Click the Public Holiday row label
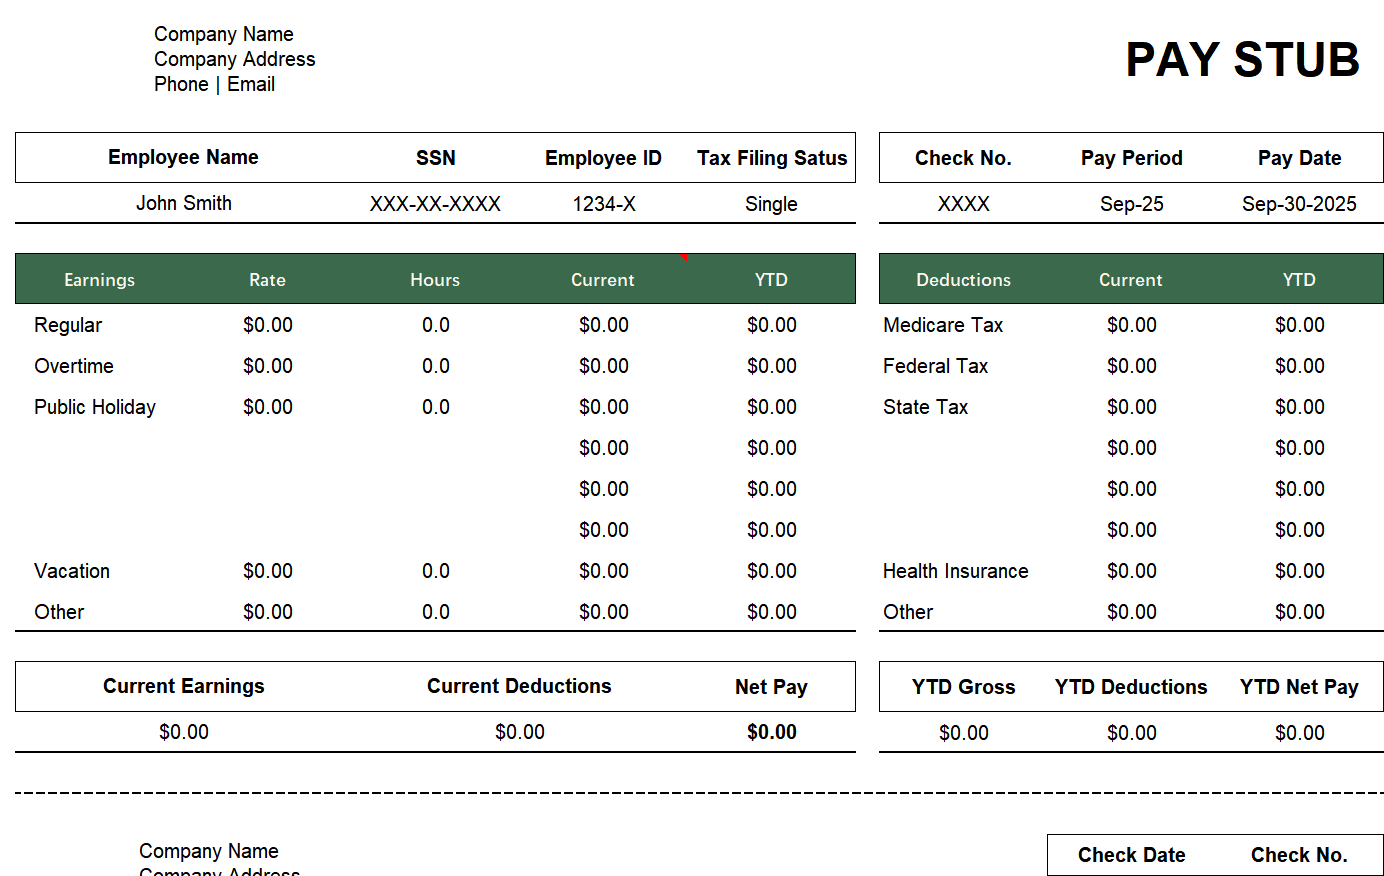This screenshot has width=1384, height=876. 95,407
